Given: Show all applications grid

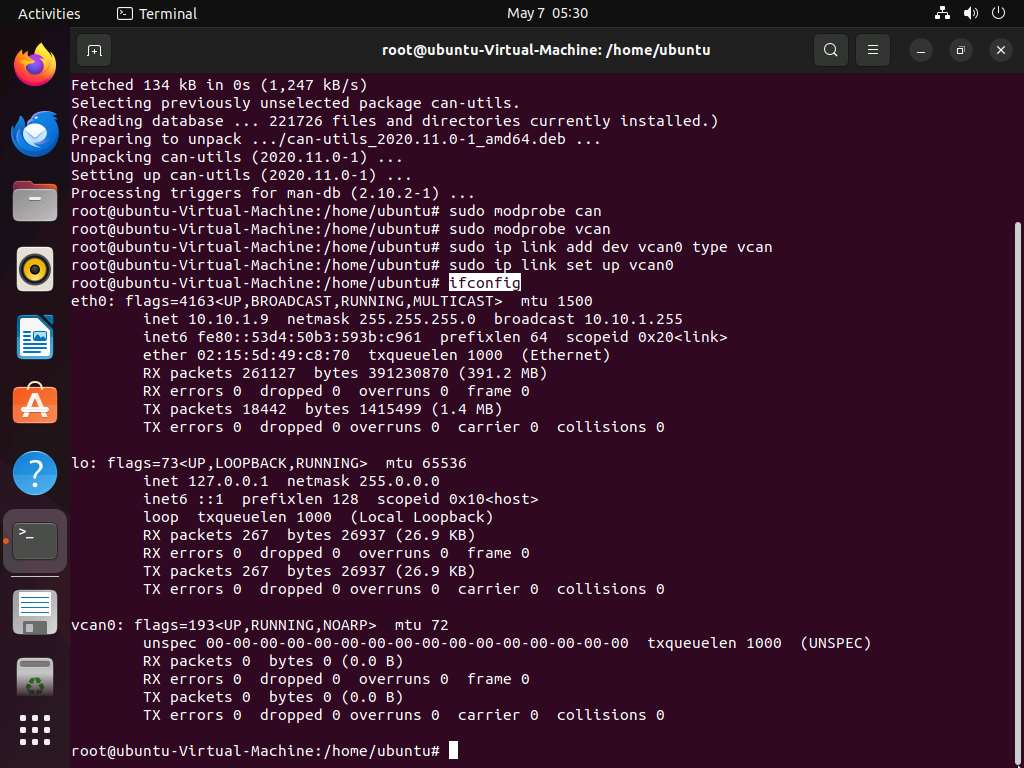Looking at the screenshot, I should coord(35,730).
